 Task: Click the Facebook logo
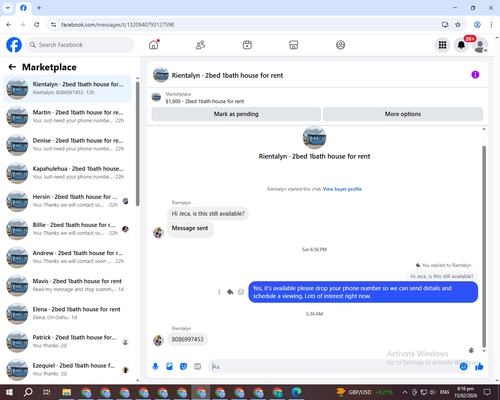click(x=14, y=45)
